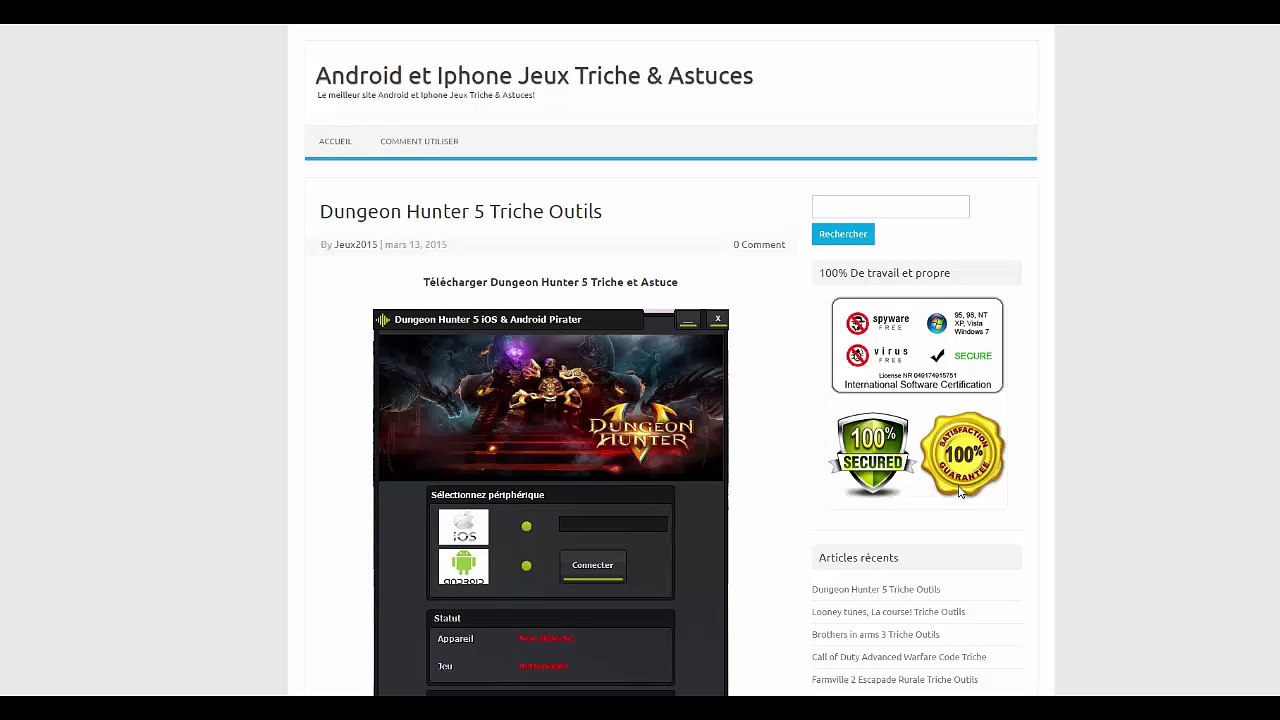Click the Sélectionnez périphérique label
Screen dimensions: 1280x720
coord(487,495)
